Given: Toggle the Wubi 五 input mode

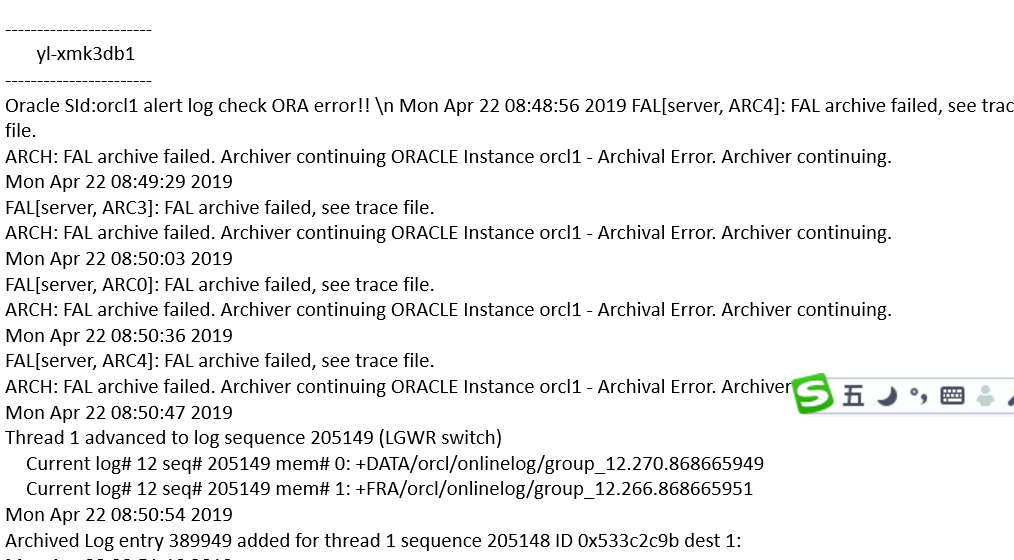Looking at the screenshot, I should tap(853, 396).
